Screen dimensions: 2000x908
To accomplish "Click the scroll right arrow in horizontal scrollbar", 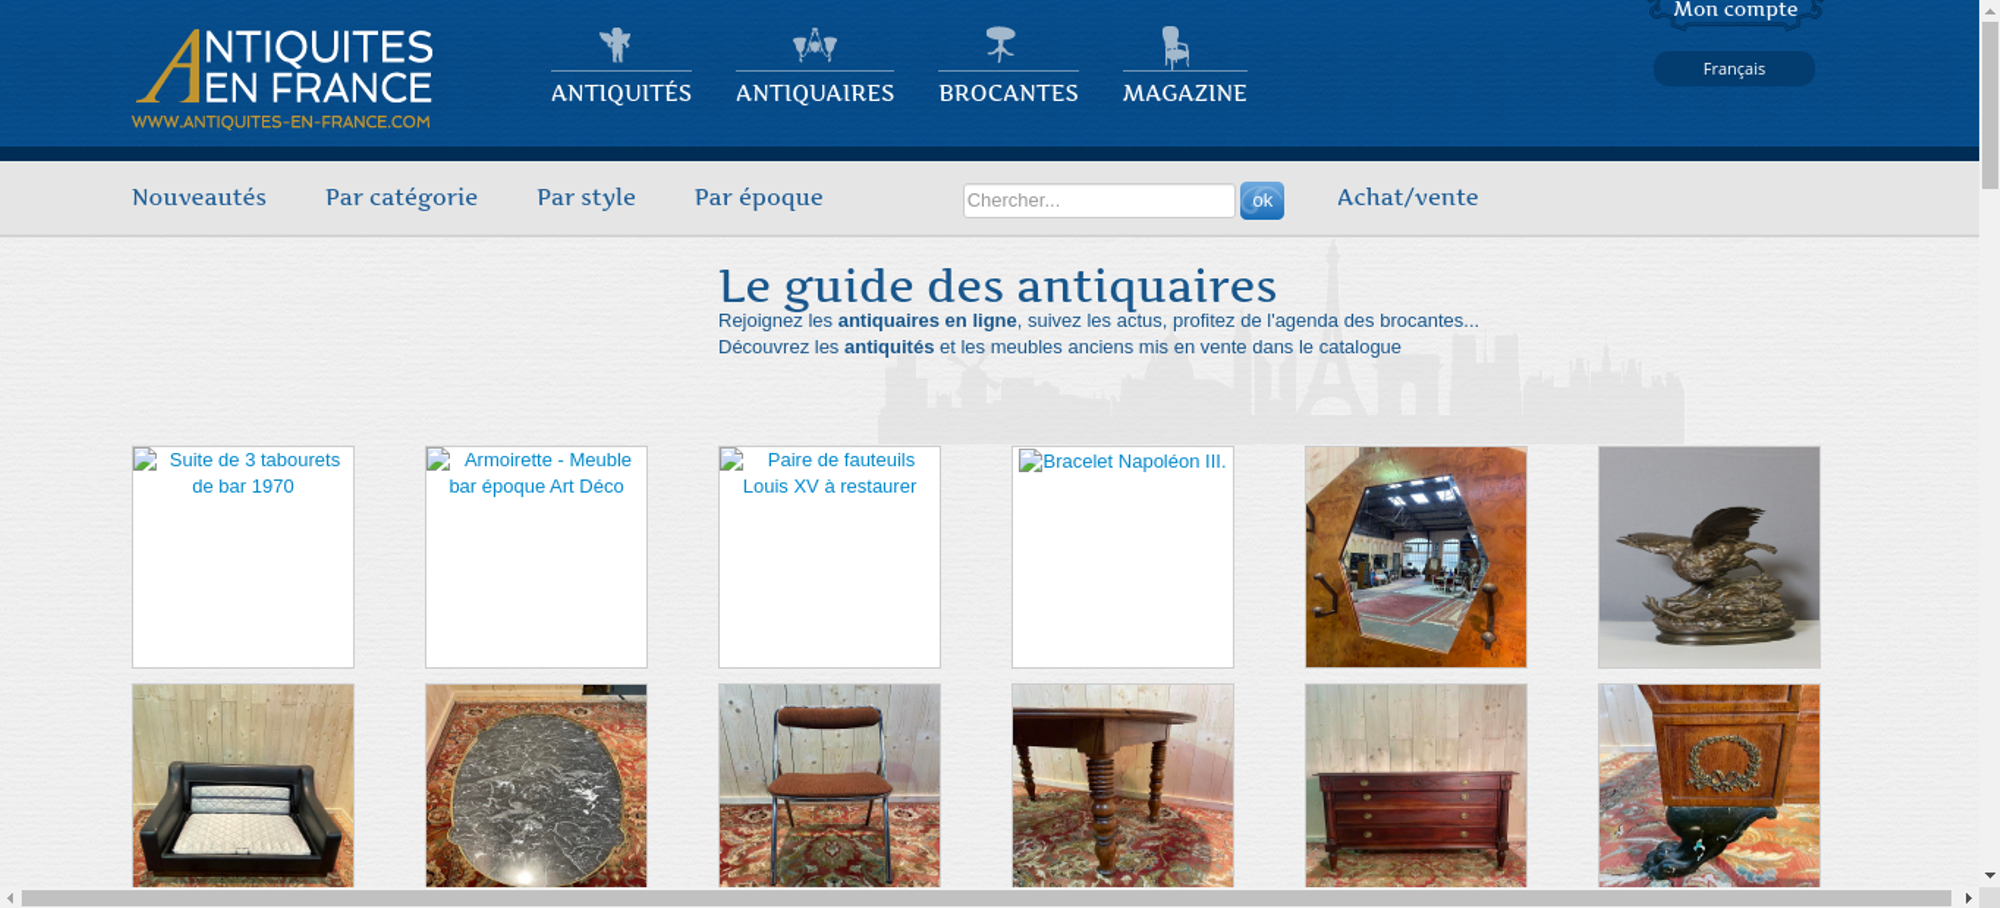I will [1968, 898].
